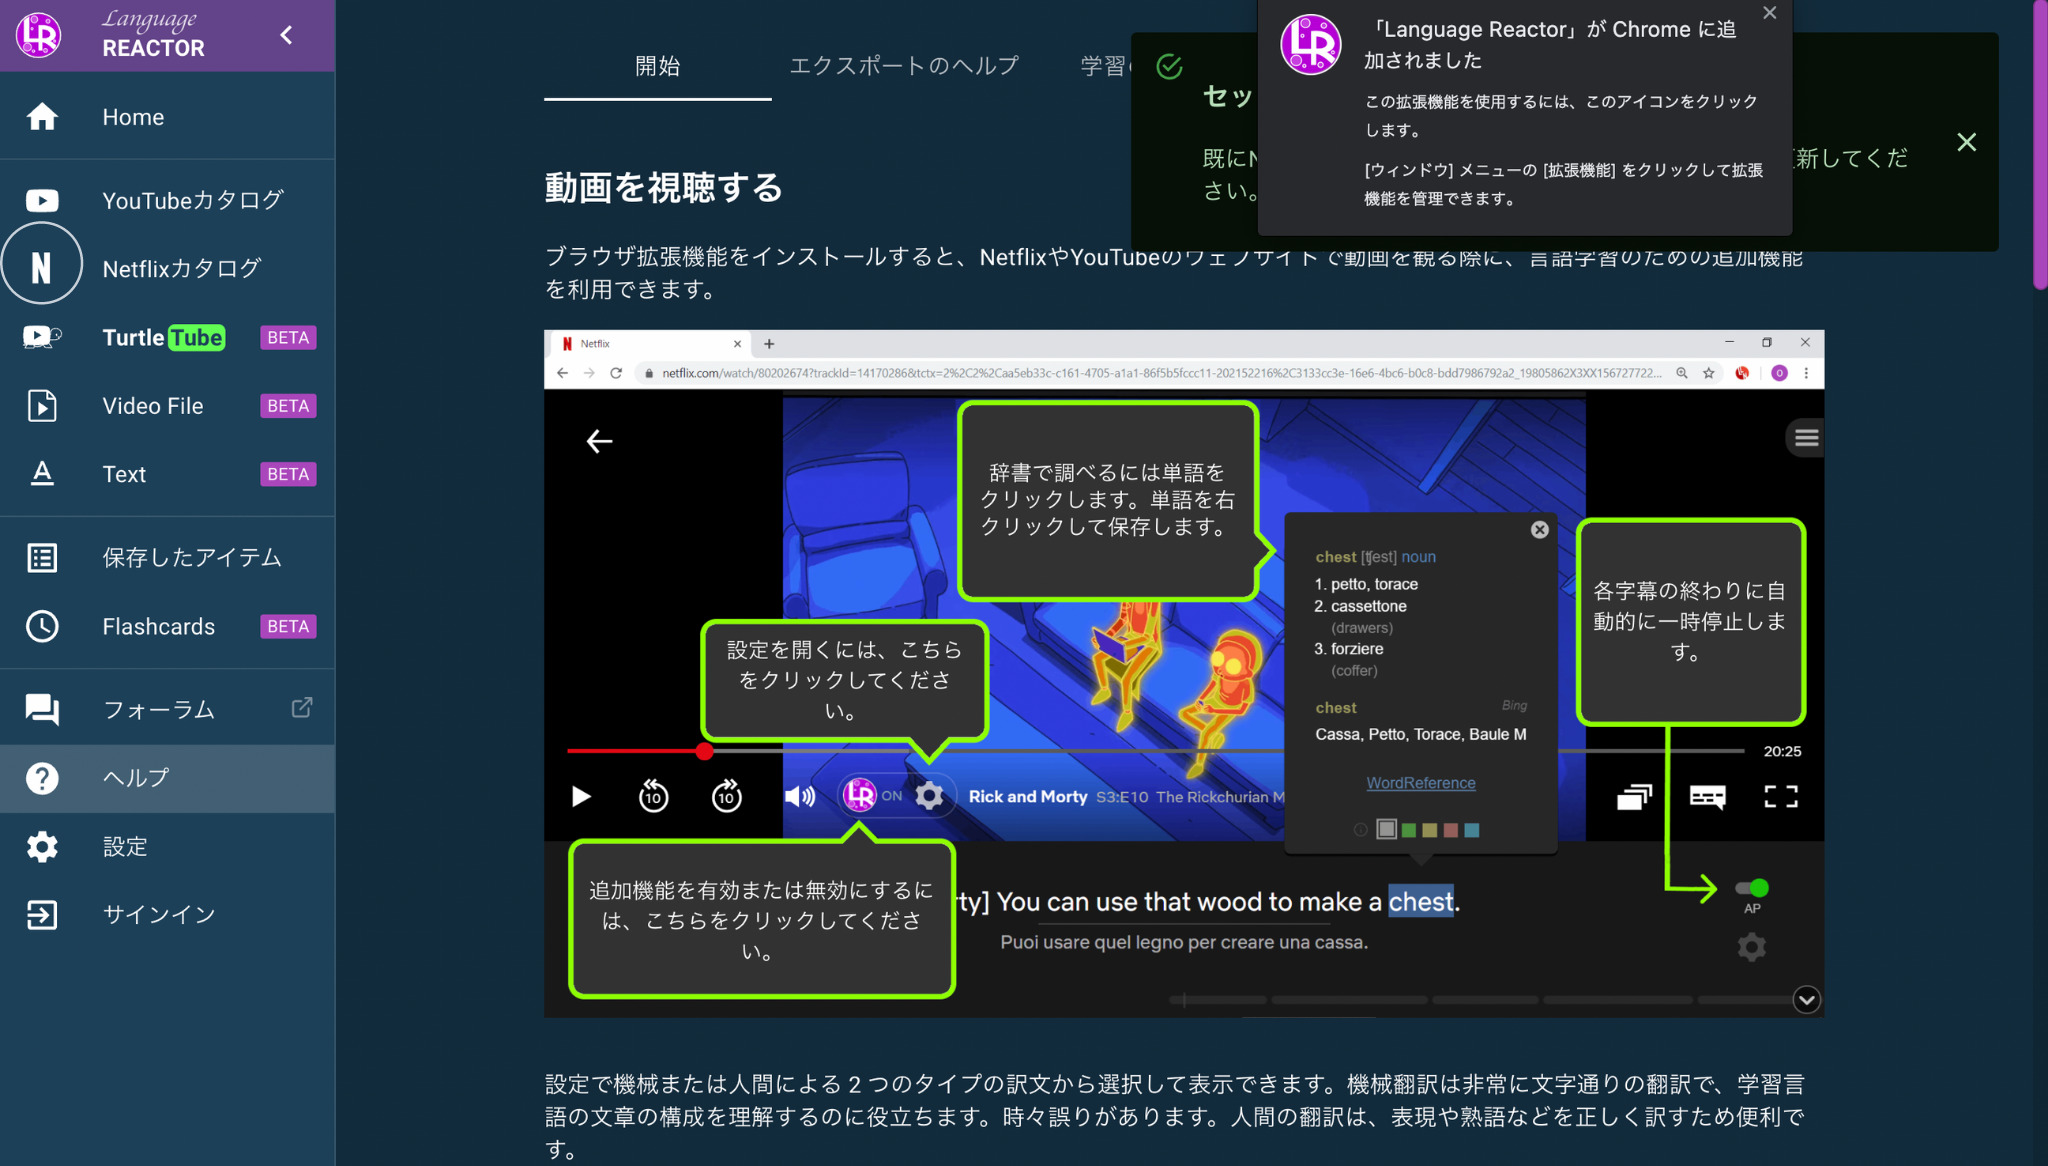Click the Language Reactor icon in notification

(1311, 45)
